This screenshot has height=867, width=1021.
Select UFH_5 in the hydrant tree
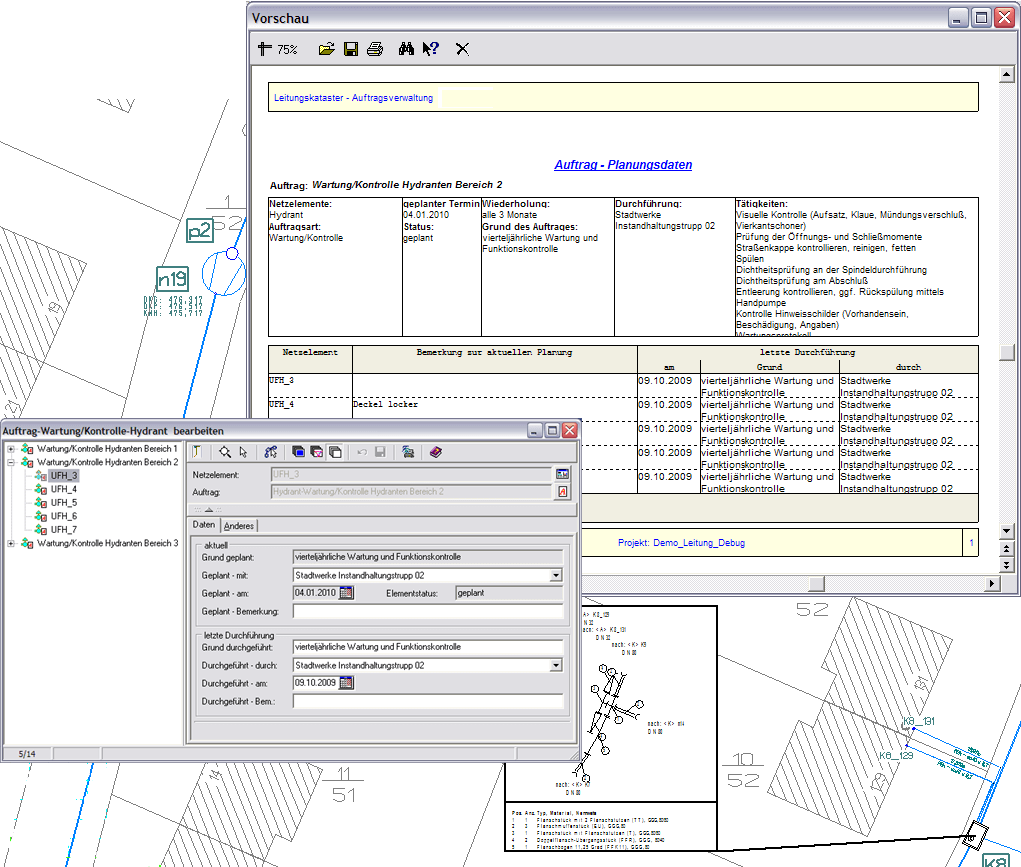(63, 503)
